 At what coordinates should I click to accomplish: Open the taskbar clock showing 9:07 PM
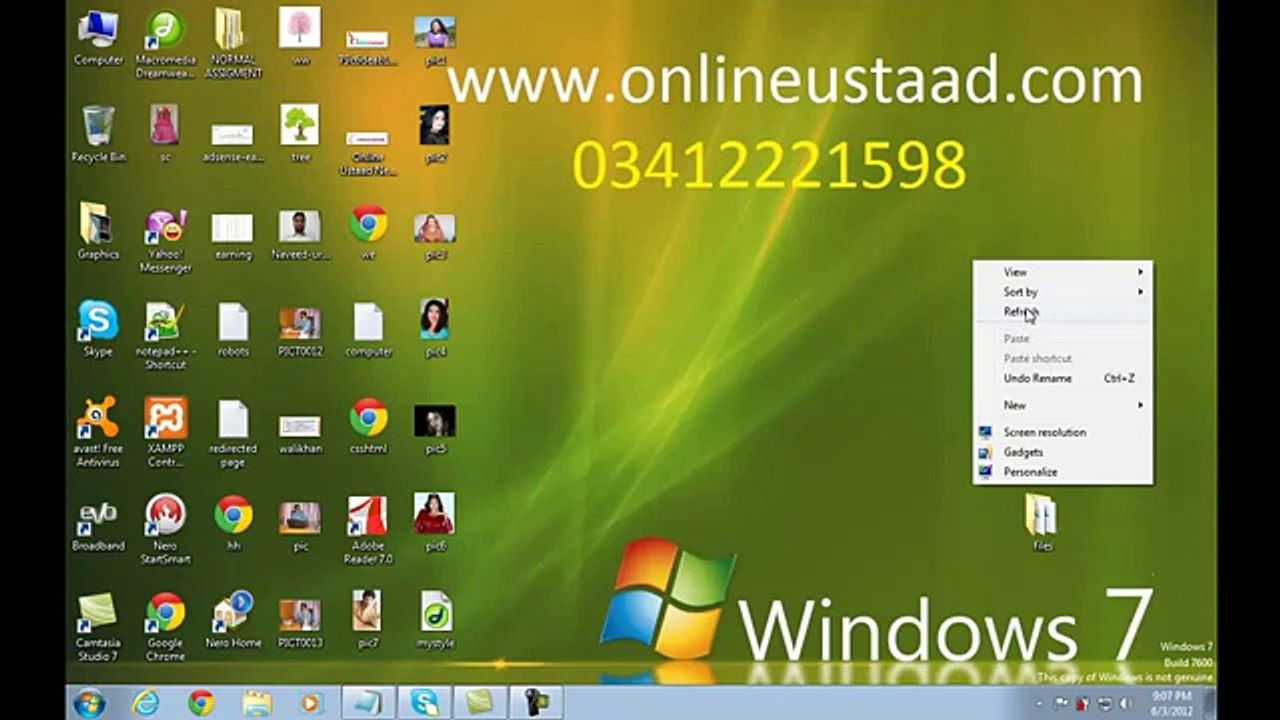click(x=1172, y=702)
